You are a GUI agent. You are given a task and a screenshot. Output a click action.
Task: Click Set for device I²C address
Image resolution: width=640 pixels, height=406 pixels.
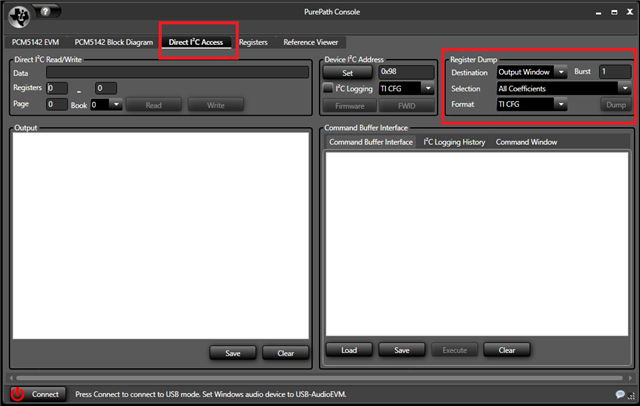coord(347,73)
